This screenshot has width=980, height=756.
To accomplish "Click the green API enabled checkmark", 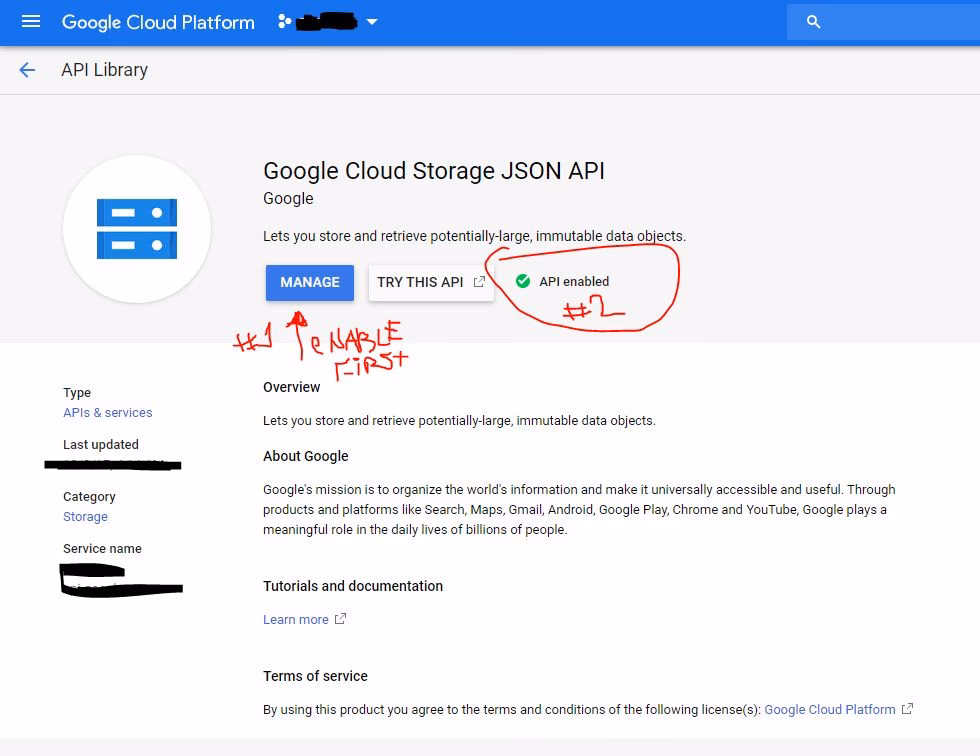I will point(523,282).
